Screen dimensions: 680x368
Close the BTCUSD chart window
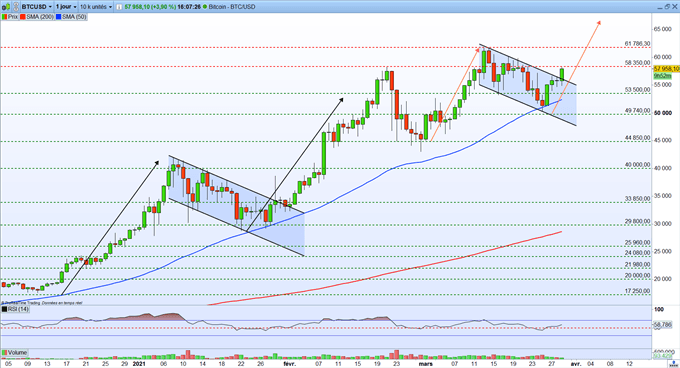coord(674,7)
